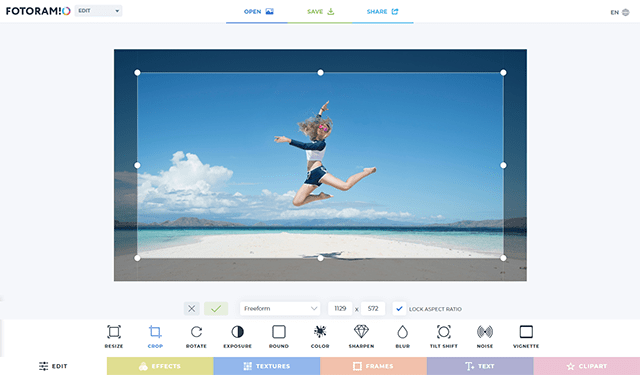The height and width of the screenshot is (375, 640).
Task: Open the Freeform aspect ratio dropdown
Action: 280,308
